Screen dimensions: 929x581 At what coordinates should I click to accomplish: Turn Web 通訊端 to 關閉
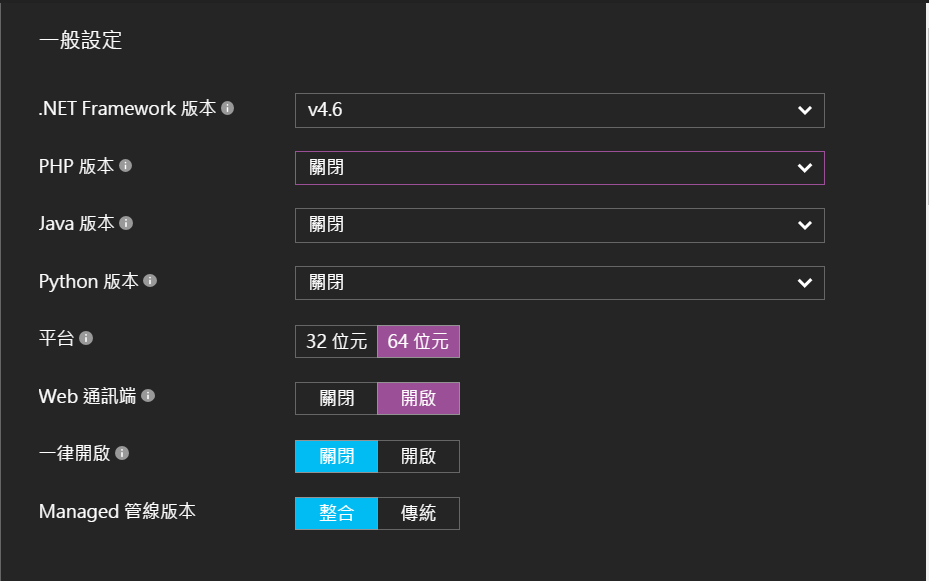(x=336, y=398)
